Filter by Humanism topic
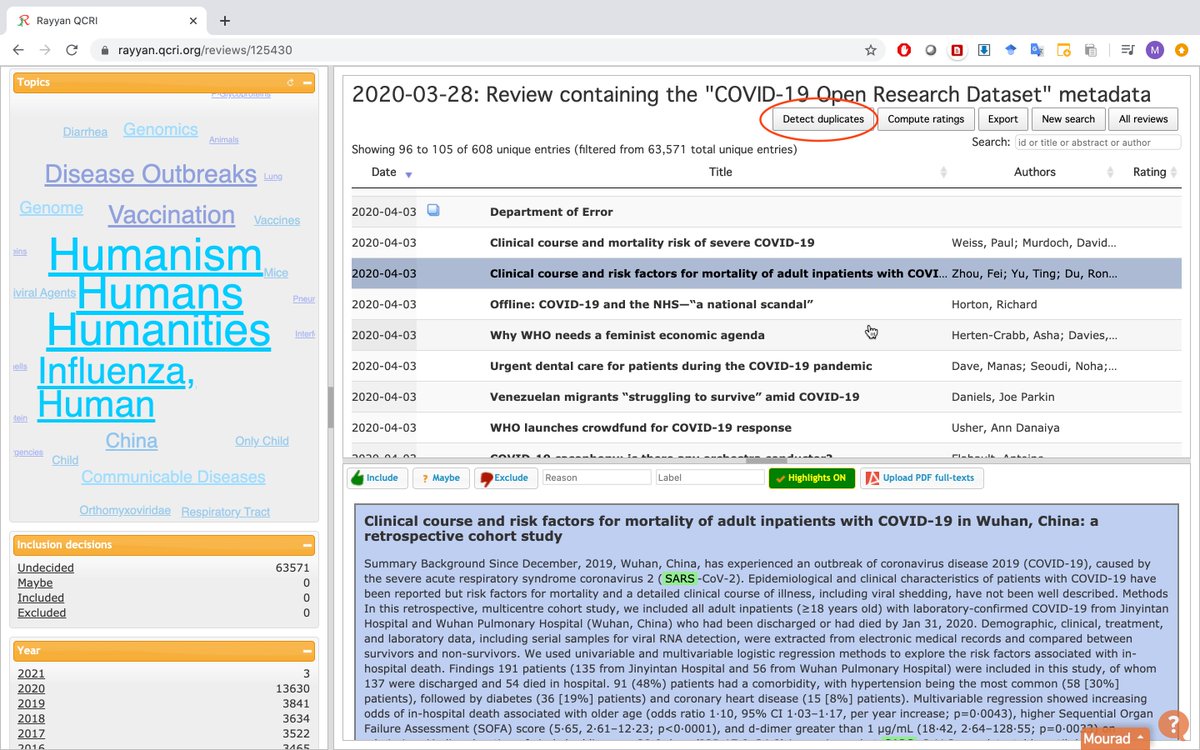The width and height of the screenshot is (1200, 750). coord(155,255)
